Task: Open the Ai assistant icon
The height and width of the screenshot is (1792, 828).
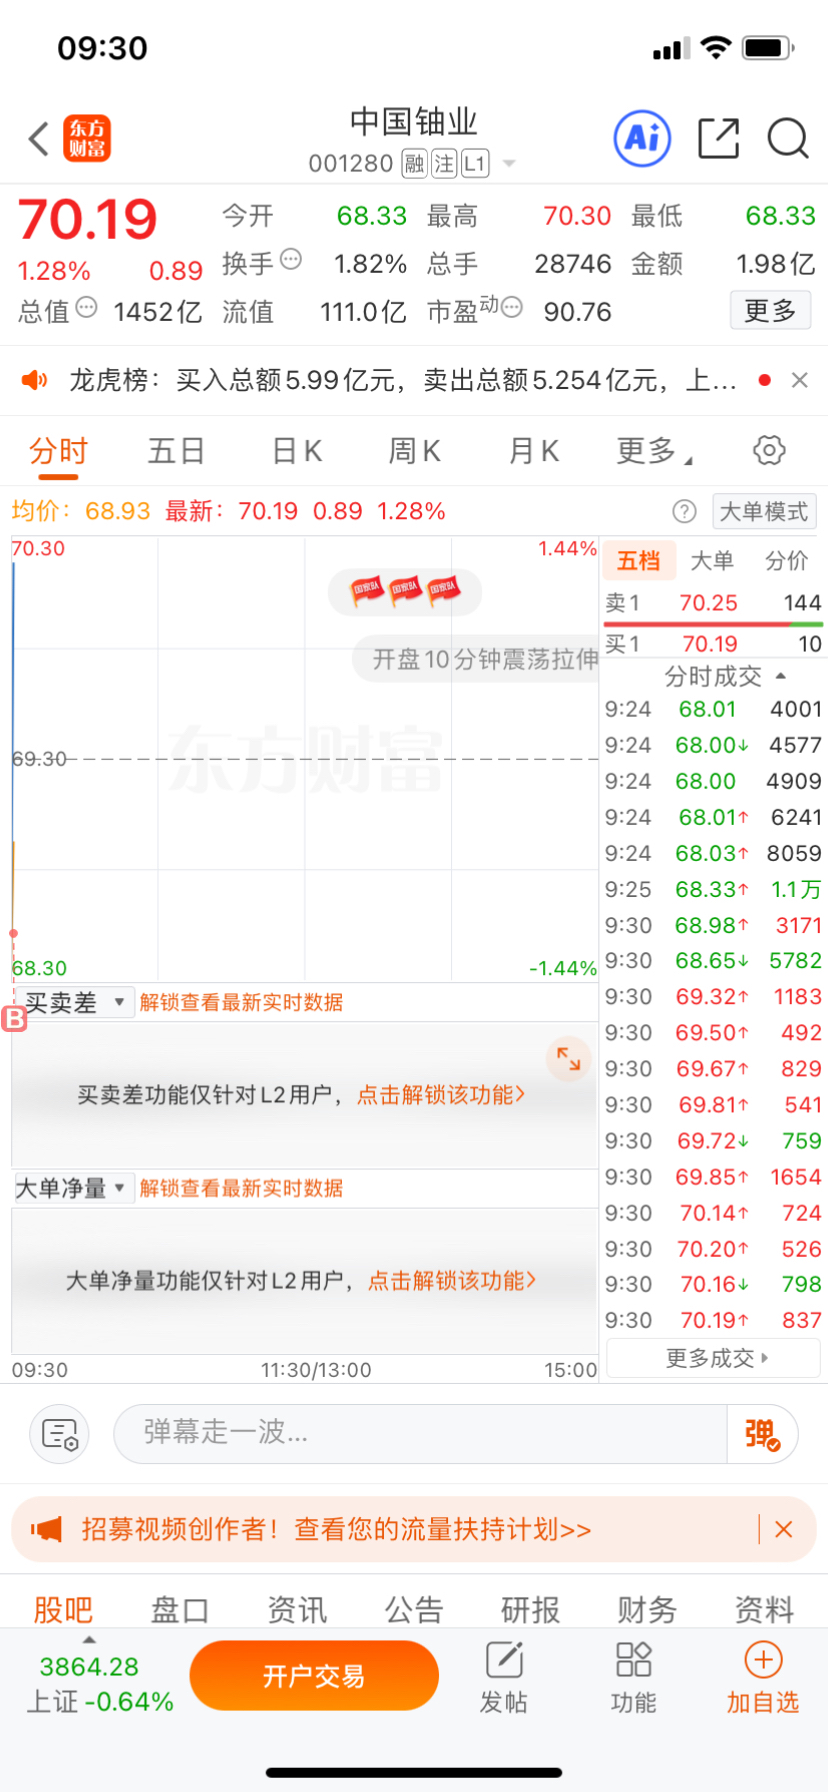Action: click(x=642, y=139)
